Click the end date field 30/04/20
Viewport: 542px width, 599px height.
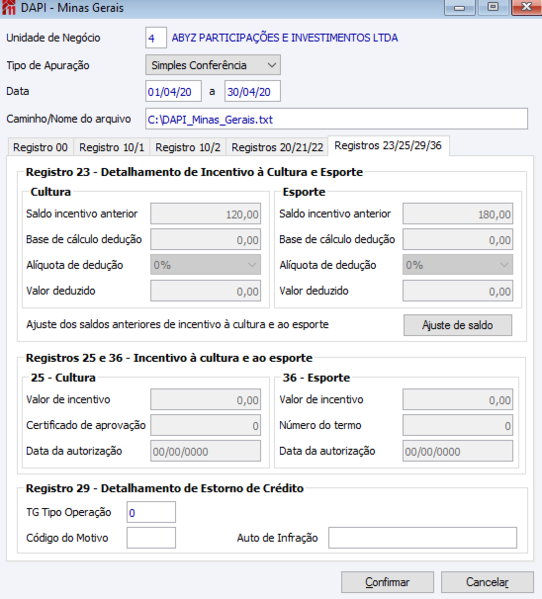252,91
